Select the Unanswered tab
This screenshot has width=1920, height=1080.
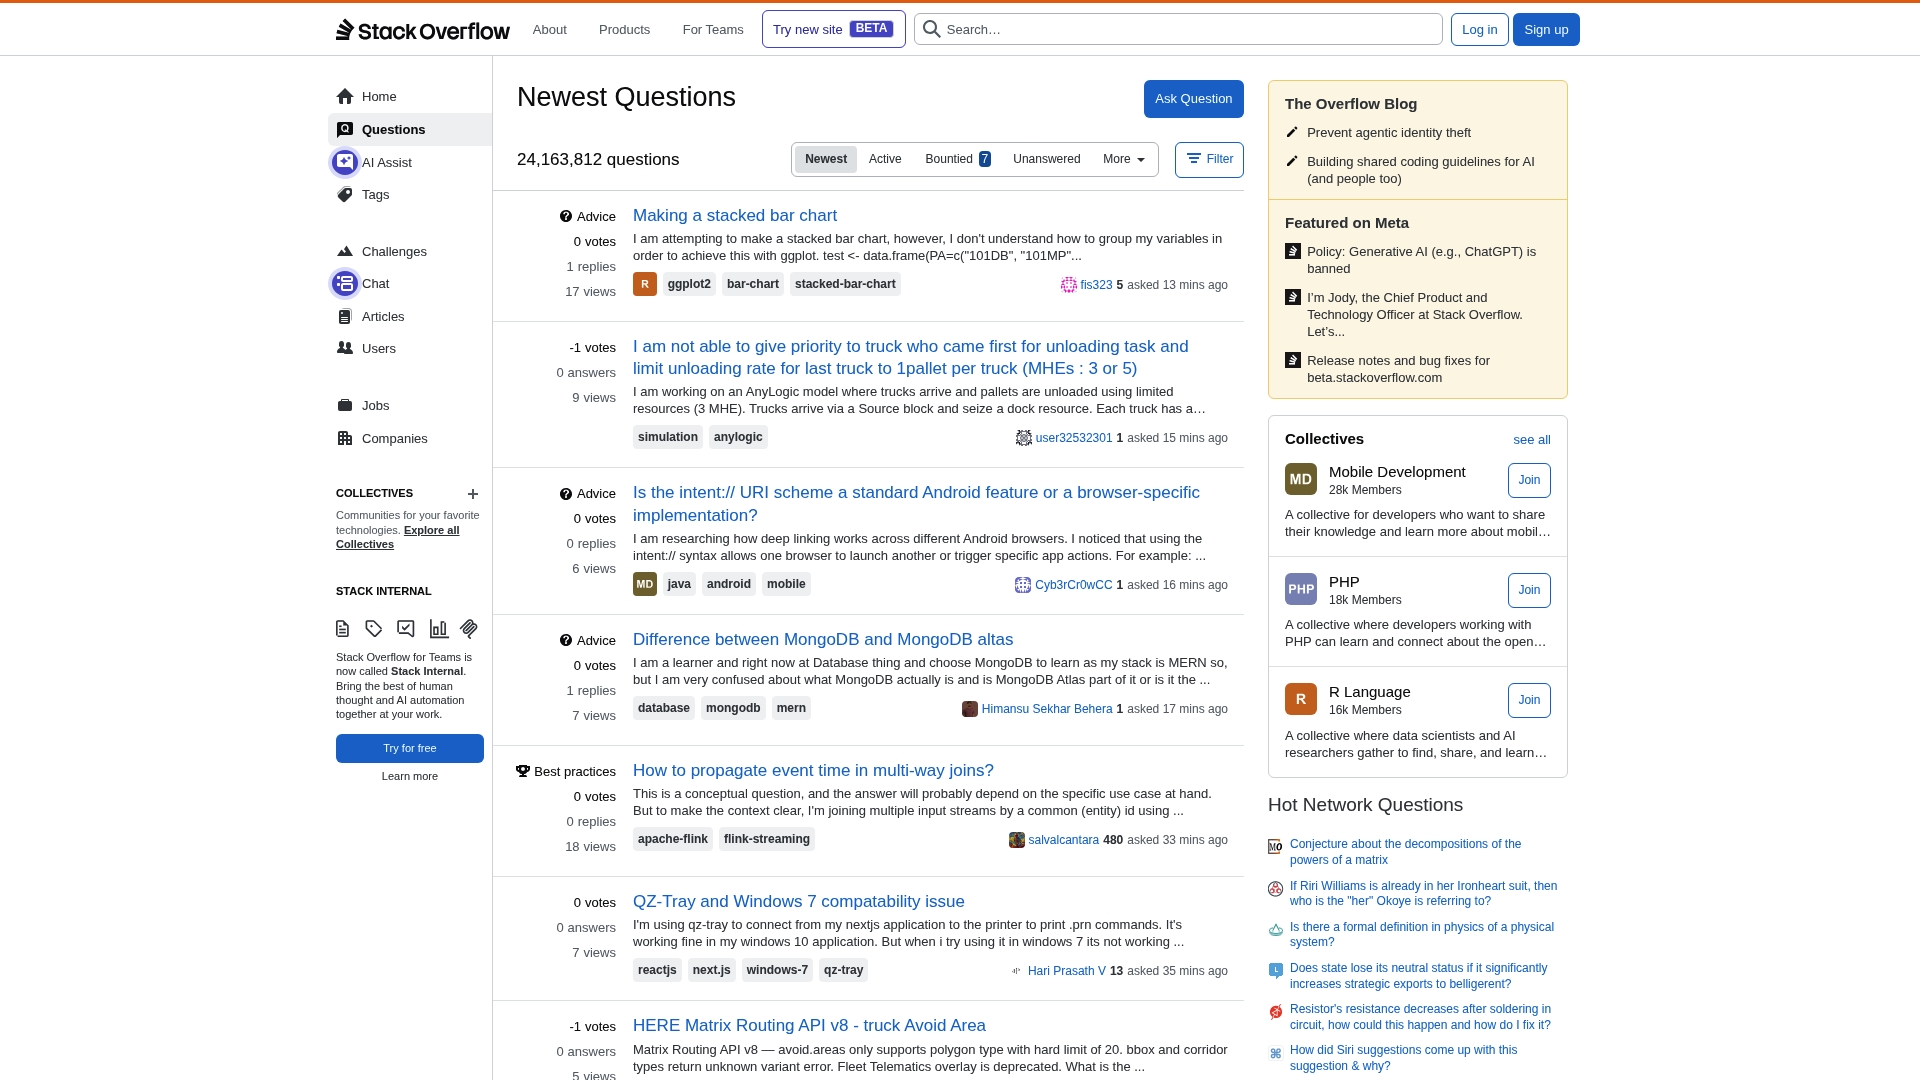click(1046, 160)
